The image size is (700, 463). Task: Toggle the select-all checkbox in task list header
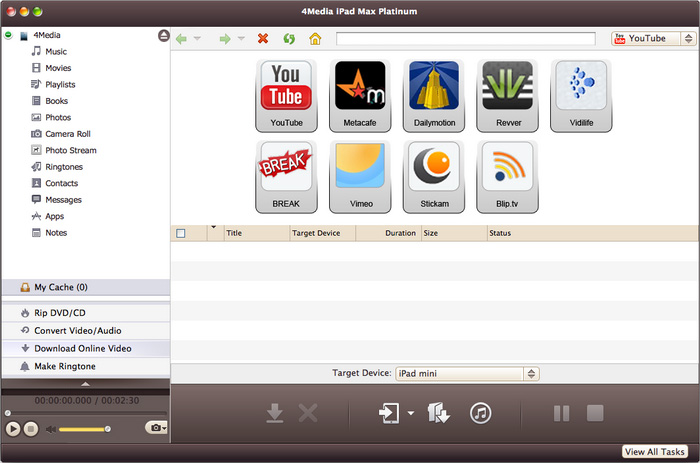click(x=181, y=233)
